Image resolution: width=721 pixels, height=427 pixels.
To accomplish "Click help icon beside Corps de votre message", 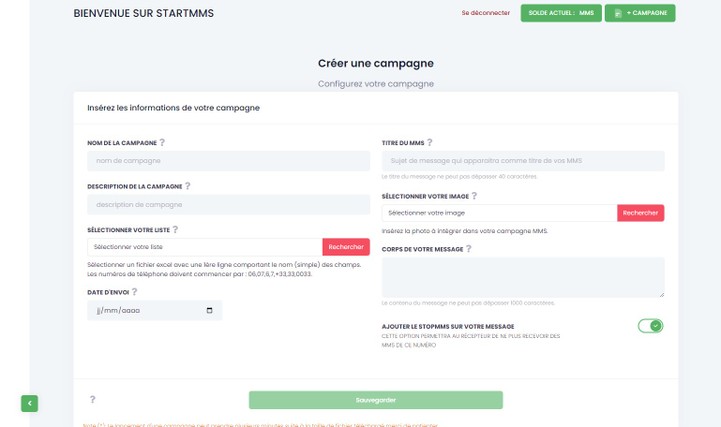I will [x=468, y=249].
